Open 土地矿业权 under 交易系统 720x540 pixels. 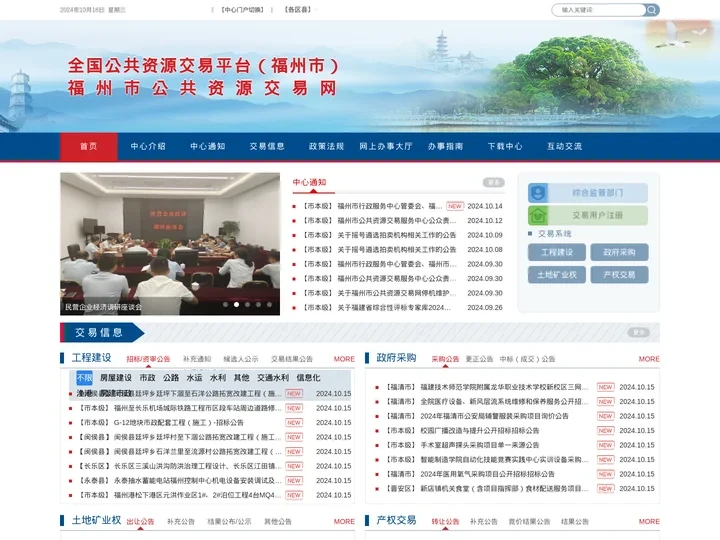pyautogui.click(x=557, y=275)
